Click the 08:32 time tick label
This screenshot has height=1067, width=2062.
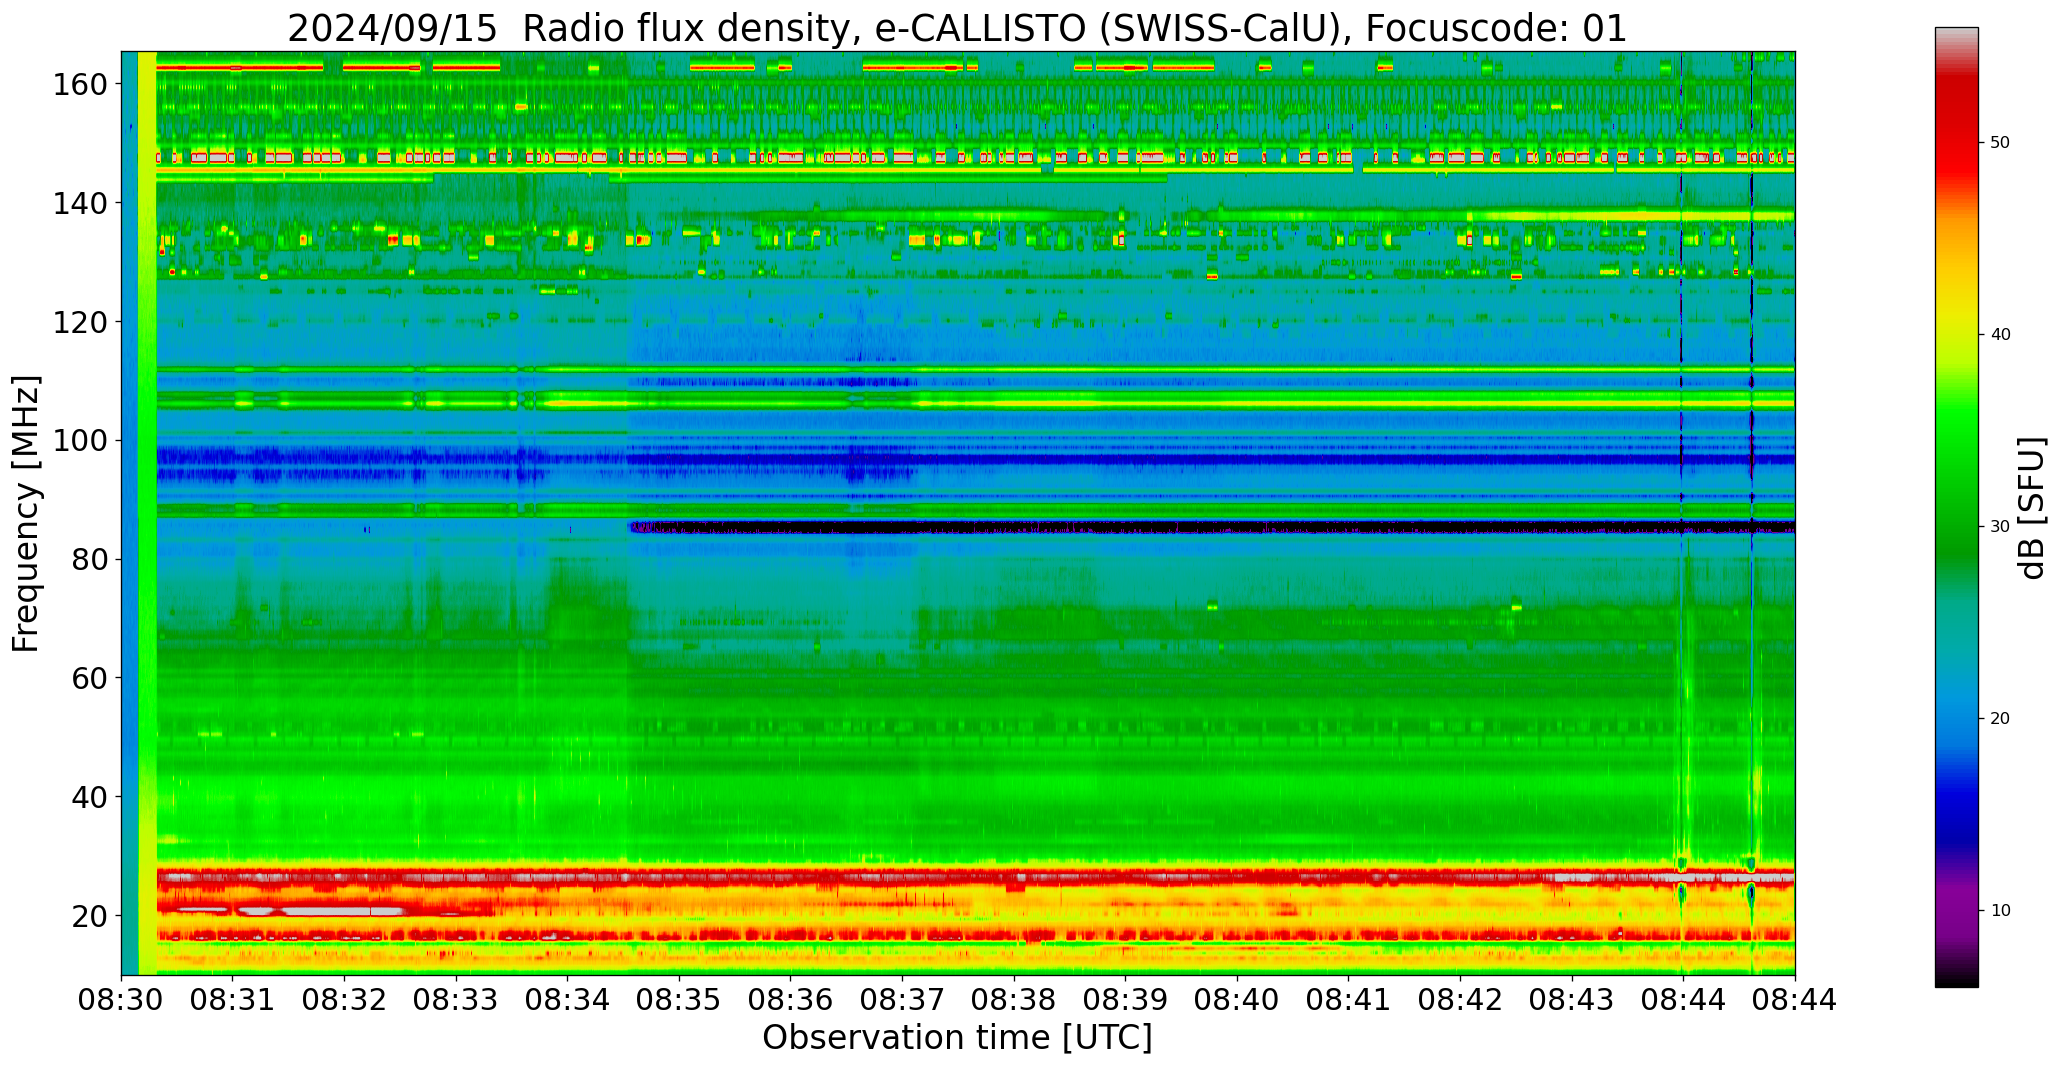(345, 1000)
